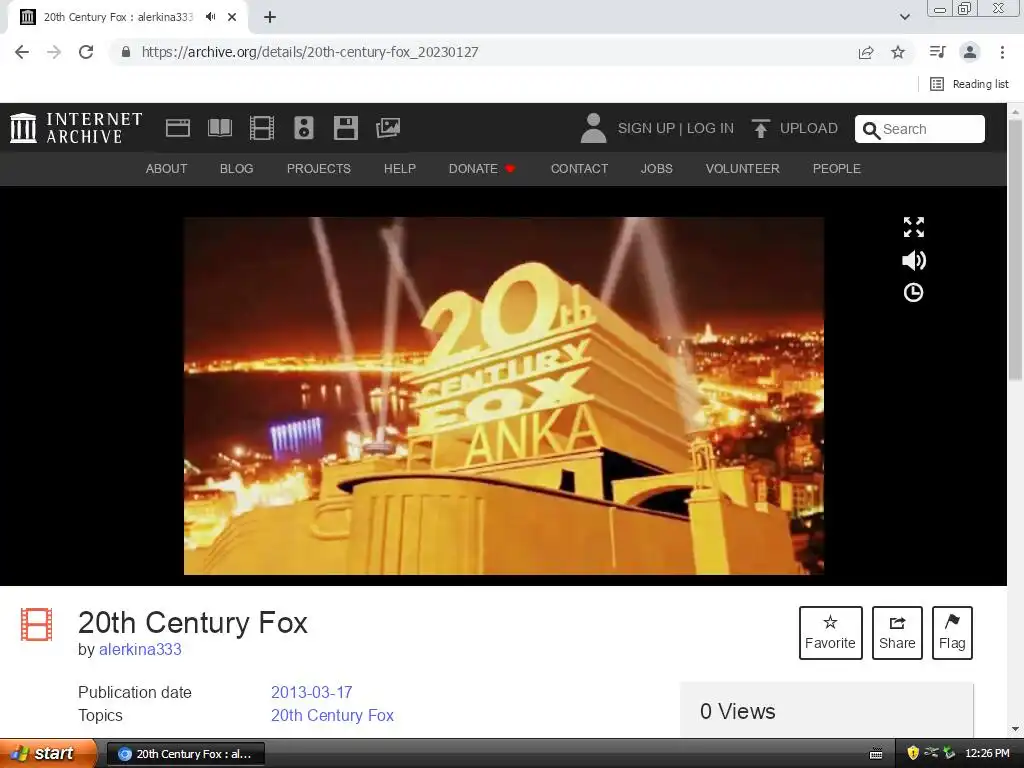The width and height of the screenshot is (1024, 768).
Task: Expand the tab search chevron
Action: [904, 17]
